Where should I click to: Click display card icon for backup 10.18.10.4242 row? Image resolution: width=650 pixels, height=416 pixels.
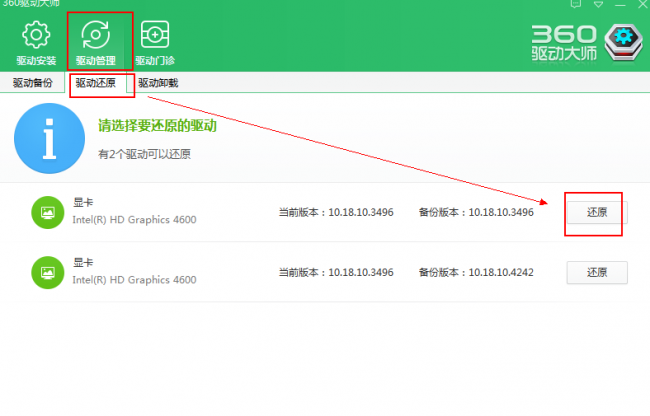(48, 273)
